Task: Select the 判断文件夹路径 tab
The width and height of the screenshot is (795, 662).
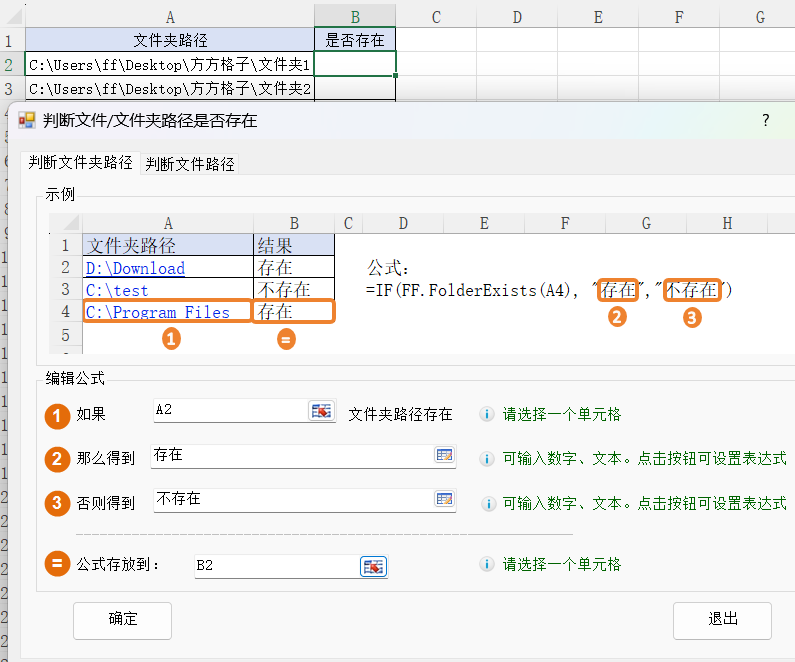Action: pos(80,163)
